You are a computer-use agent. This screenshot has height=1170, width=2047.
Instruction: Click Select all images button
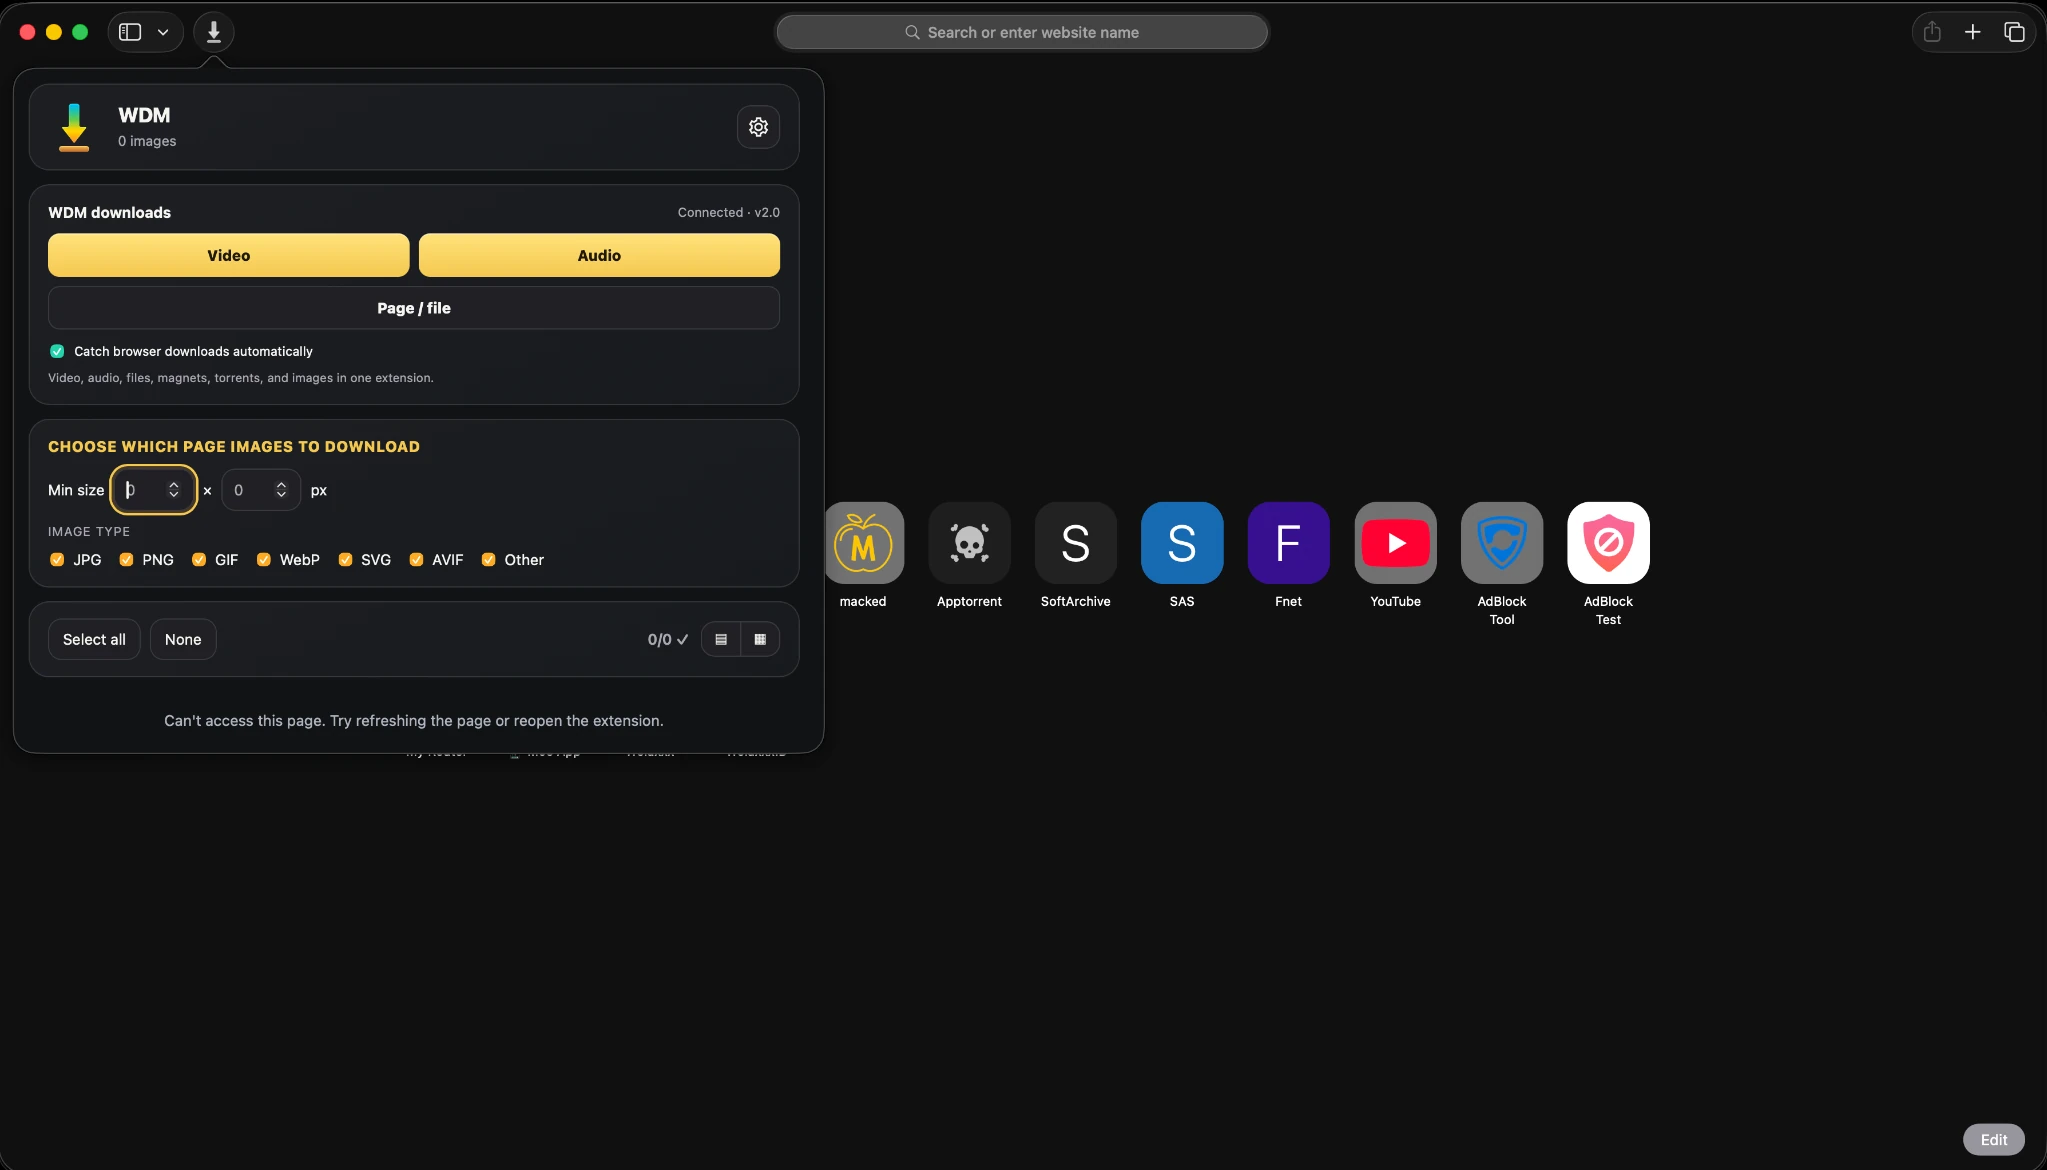[x=94, y=639]
